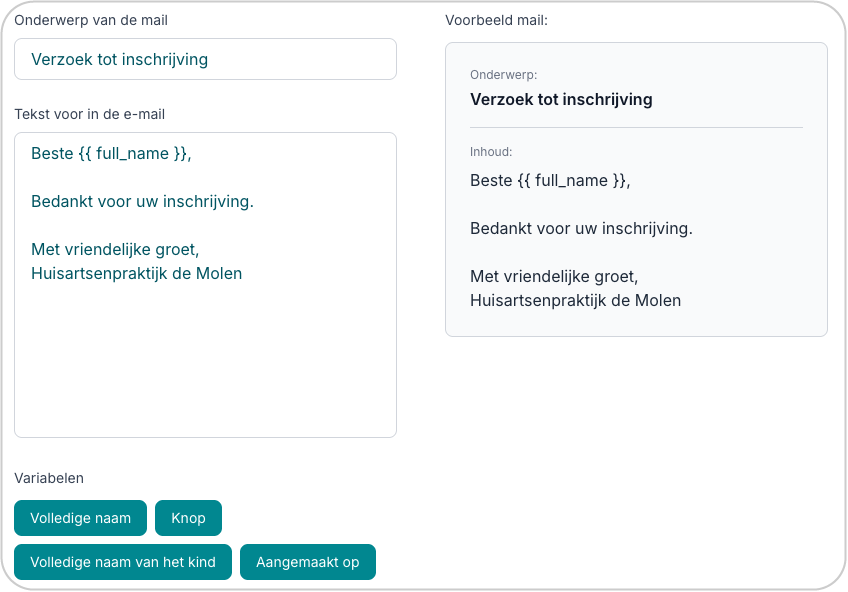Insert the 'Aangemaakt op' variable
Viewport: 848px width, 592px height.
tap(307, 562)
